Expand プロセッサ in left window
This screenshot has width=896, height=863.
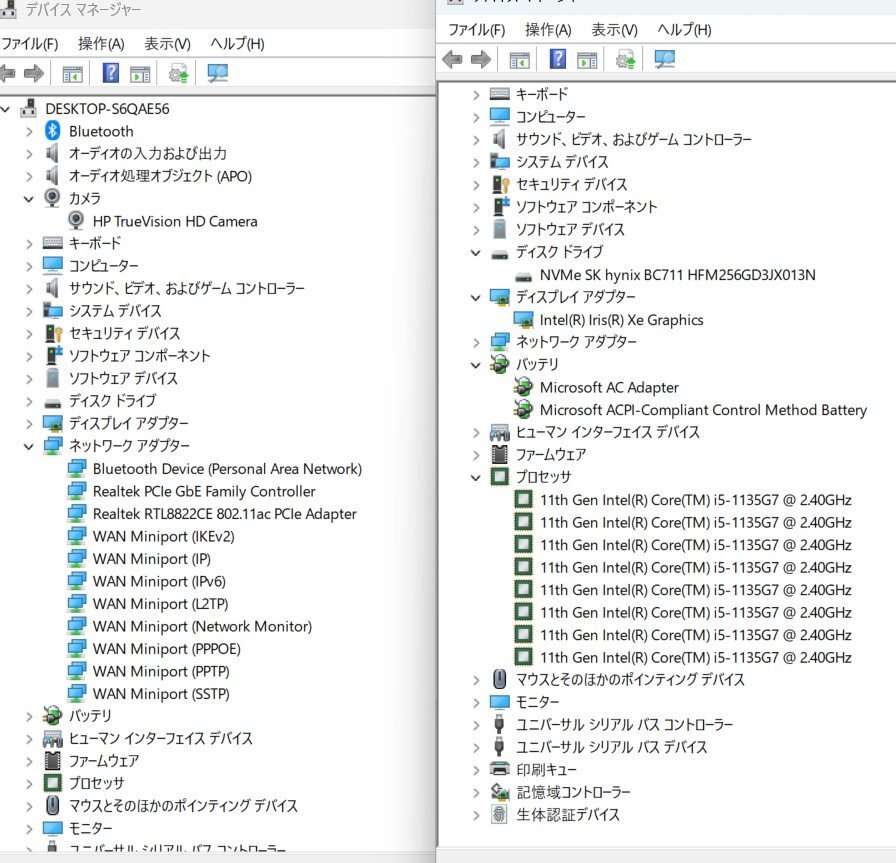(x=29, y=784)
